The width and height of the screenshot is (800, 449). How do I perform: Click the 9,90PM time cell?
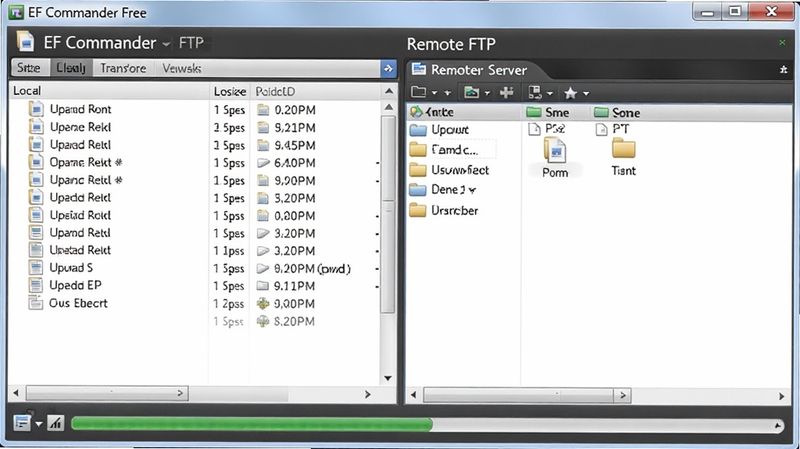click(x=295, y=181)
